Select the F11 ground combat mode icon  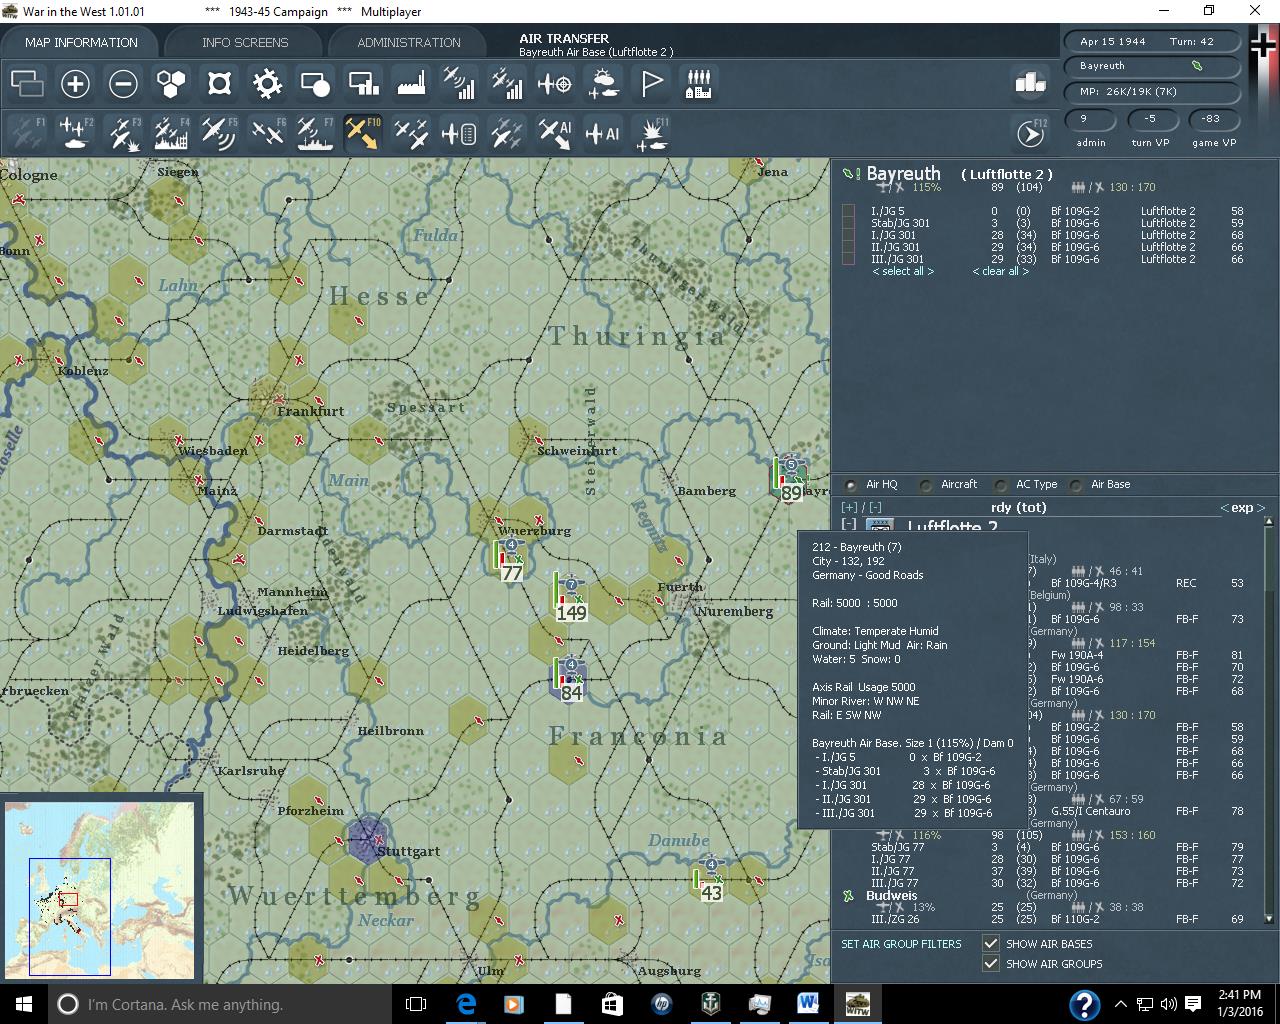(x=651, y=133)
